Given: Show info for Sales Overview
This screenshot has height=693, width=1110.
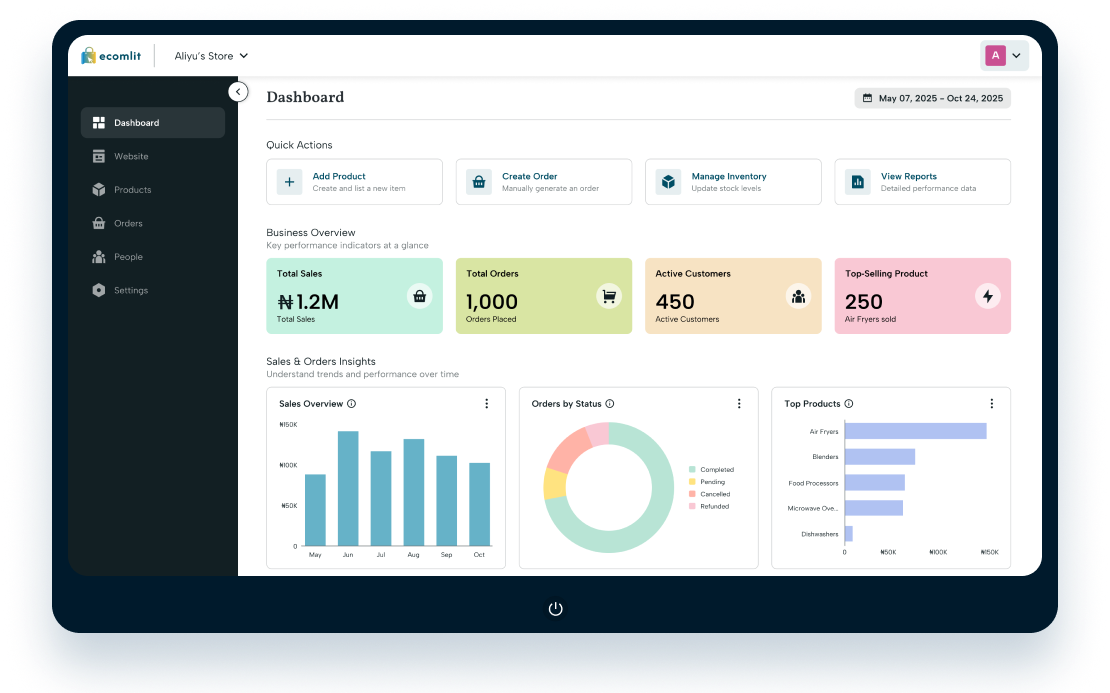Looking at the screenshot, I should click(352, 403).
